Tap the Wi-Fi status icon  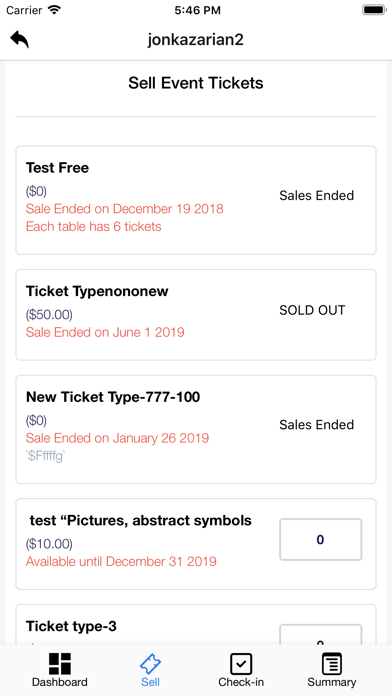click(x=54, y=10)
